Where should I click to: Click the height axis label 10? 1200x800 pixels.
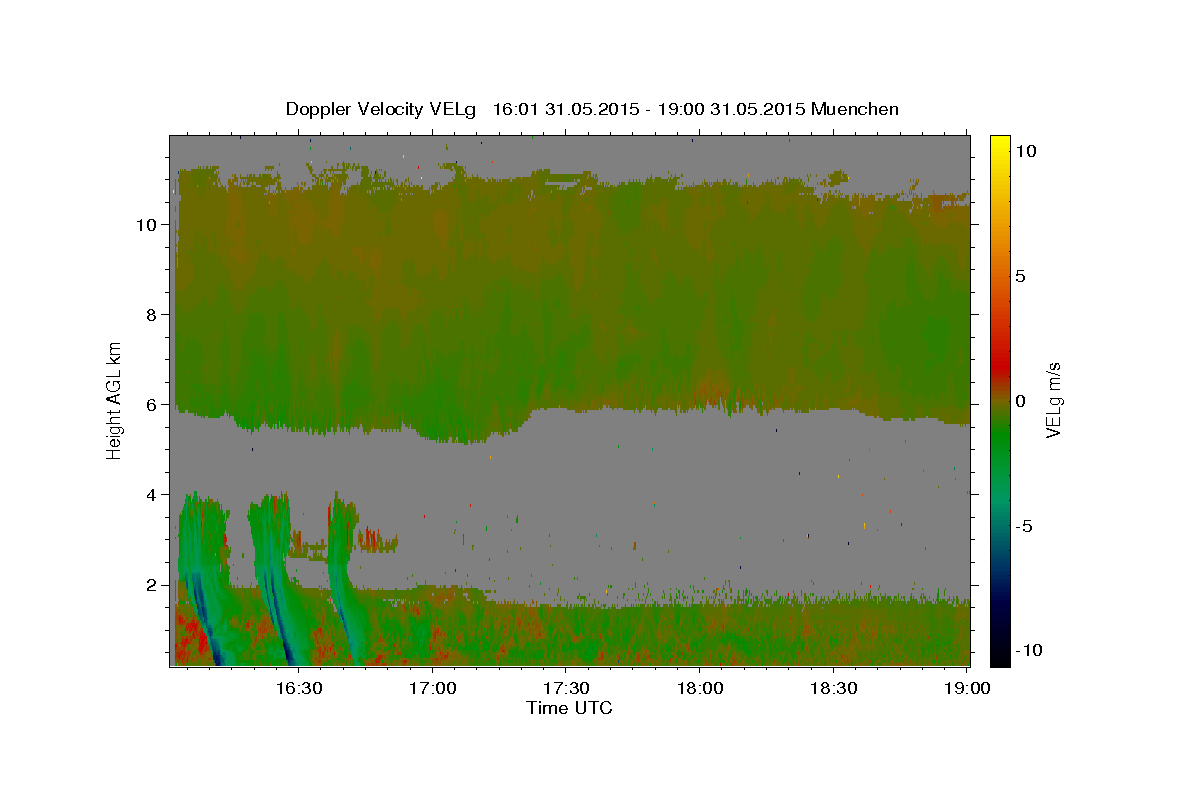click(147, 225)
